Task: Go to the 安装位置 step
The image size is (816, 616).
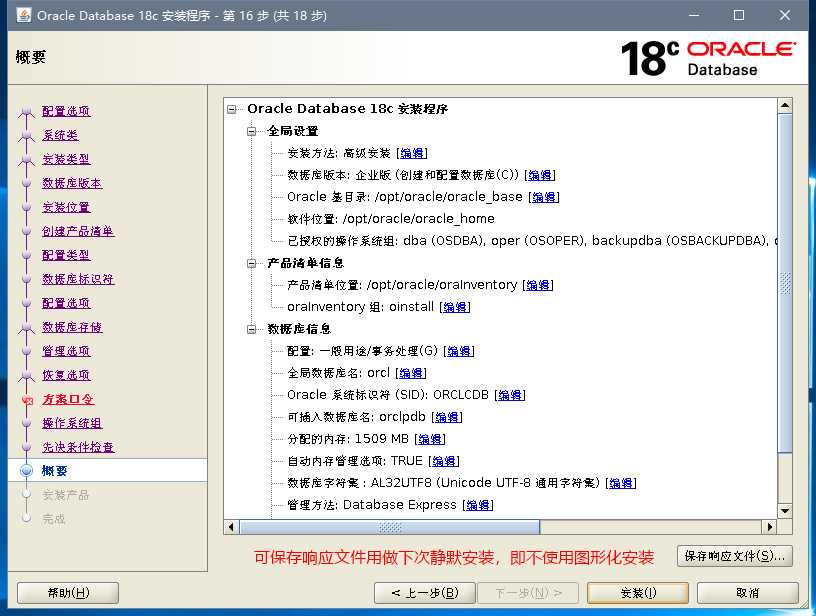Action: click(66, 207)
